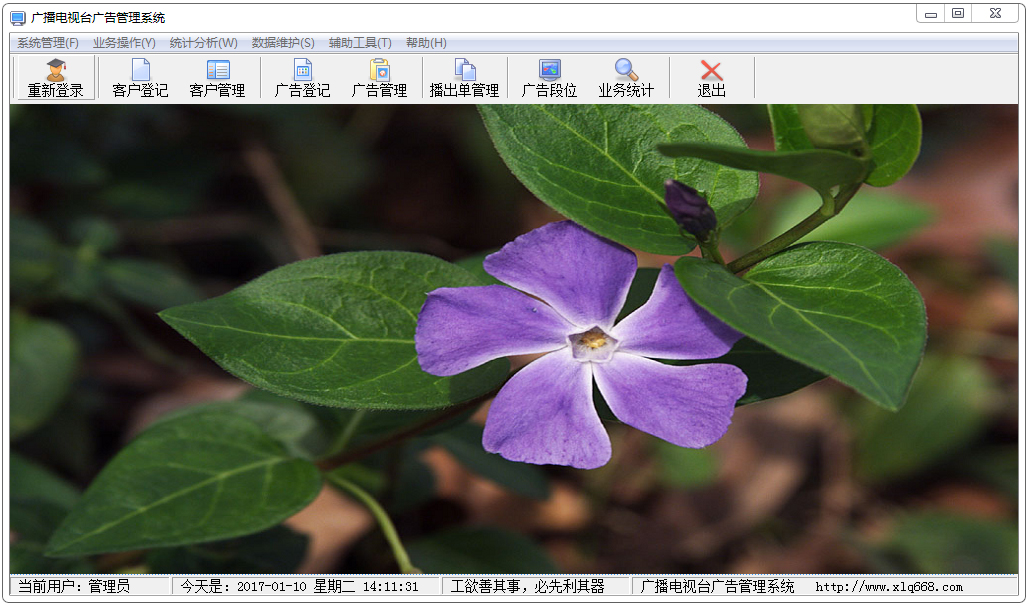
Task: Click the red X 退出 exit icon
Action: click(711, 78)
